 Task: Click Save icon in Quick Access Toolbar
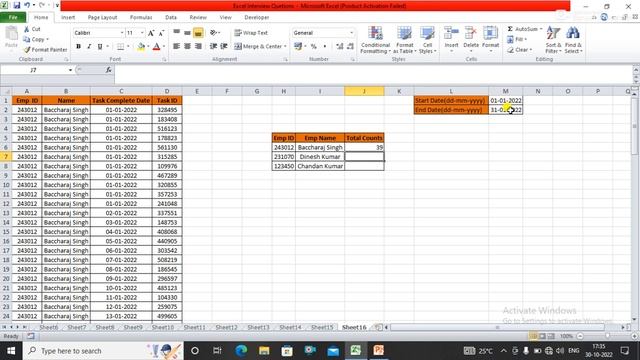16,5
